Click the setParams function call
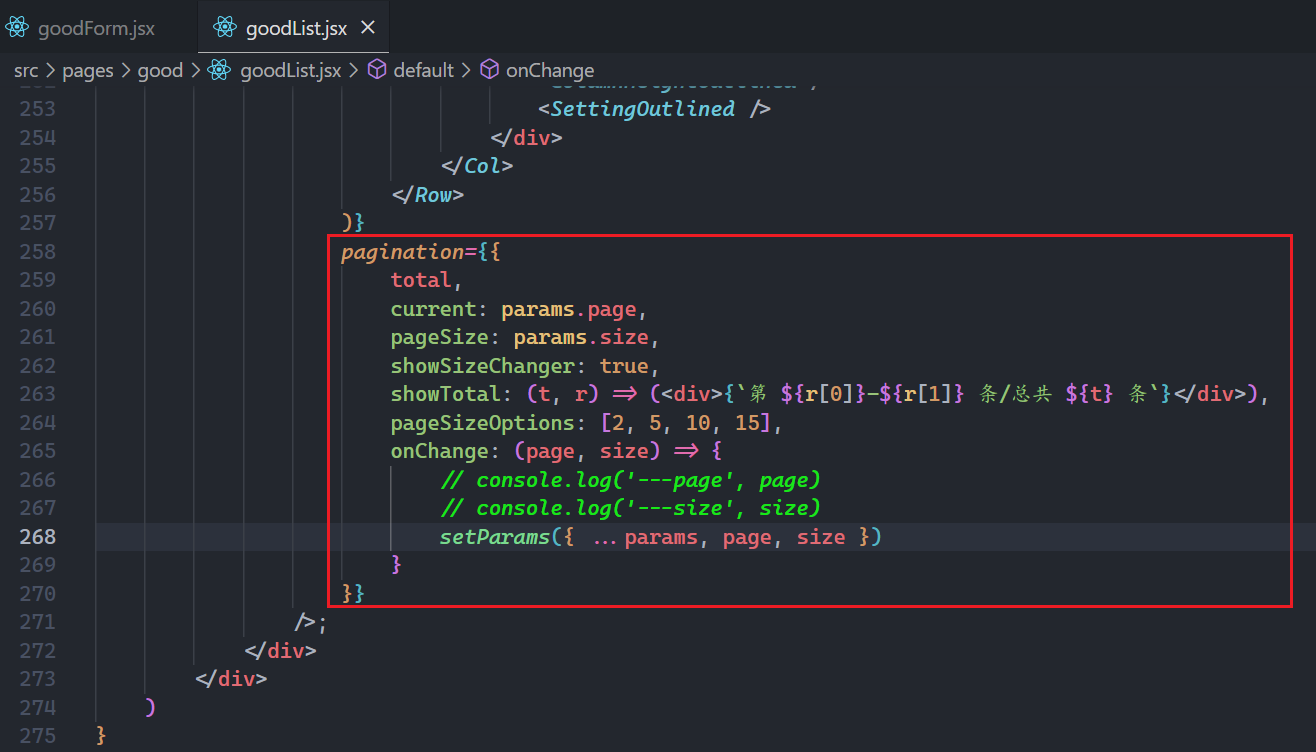 click(495, 536)
